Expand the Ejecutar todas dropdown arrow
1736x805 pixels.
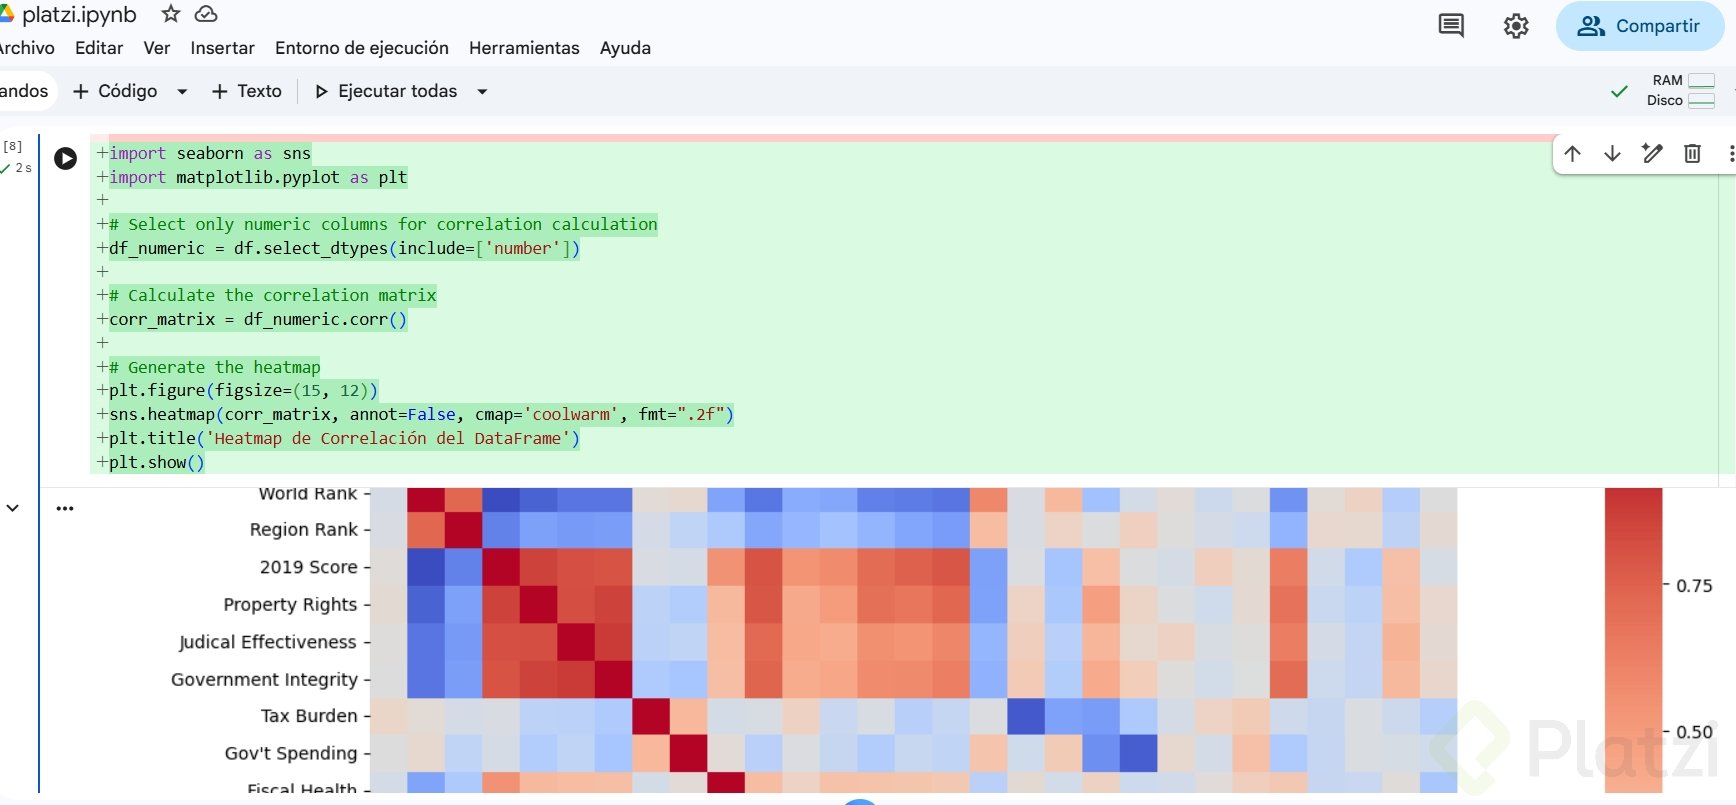pyautogui.click(x=482, y=91)
